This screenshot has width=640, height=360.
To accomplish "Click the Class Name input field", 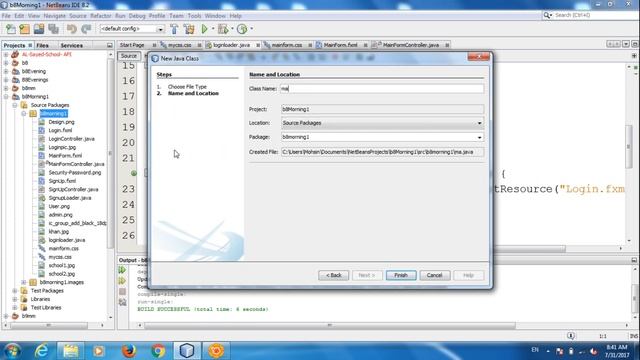I will click(382, 89).
